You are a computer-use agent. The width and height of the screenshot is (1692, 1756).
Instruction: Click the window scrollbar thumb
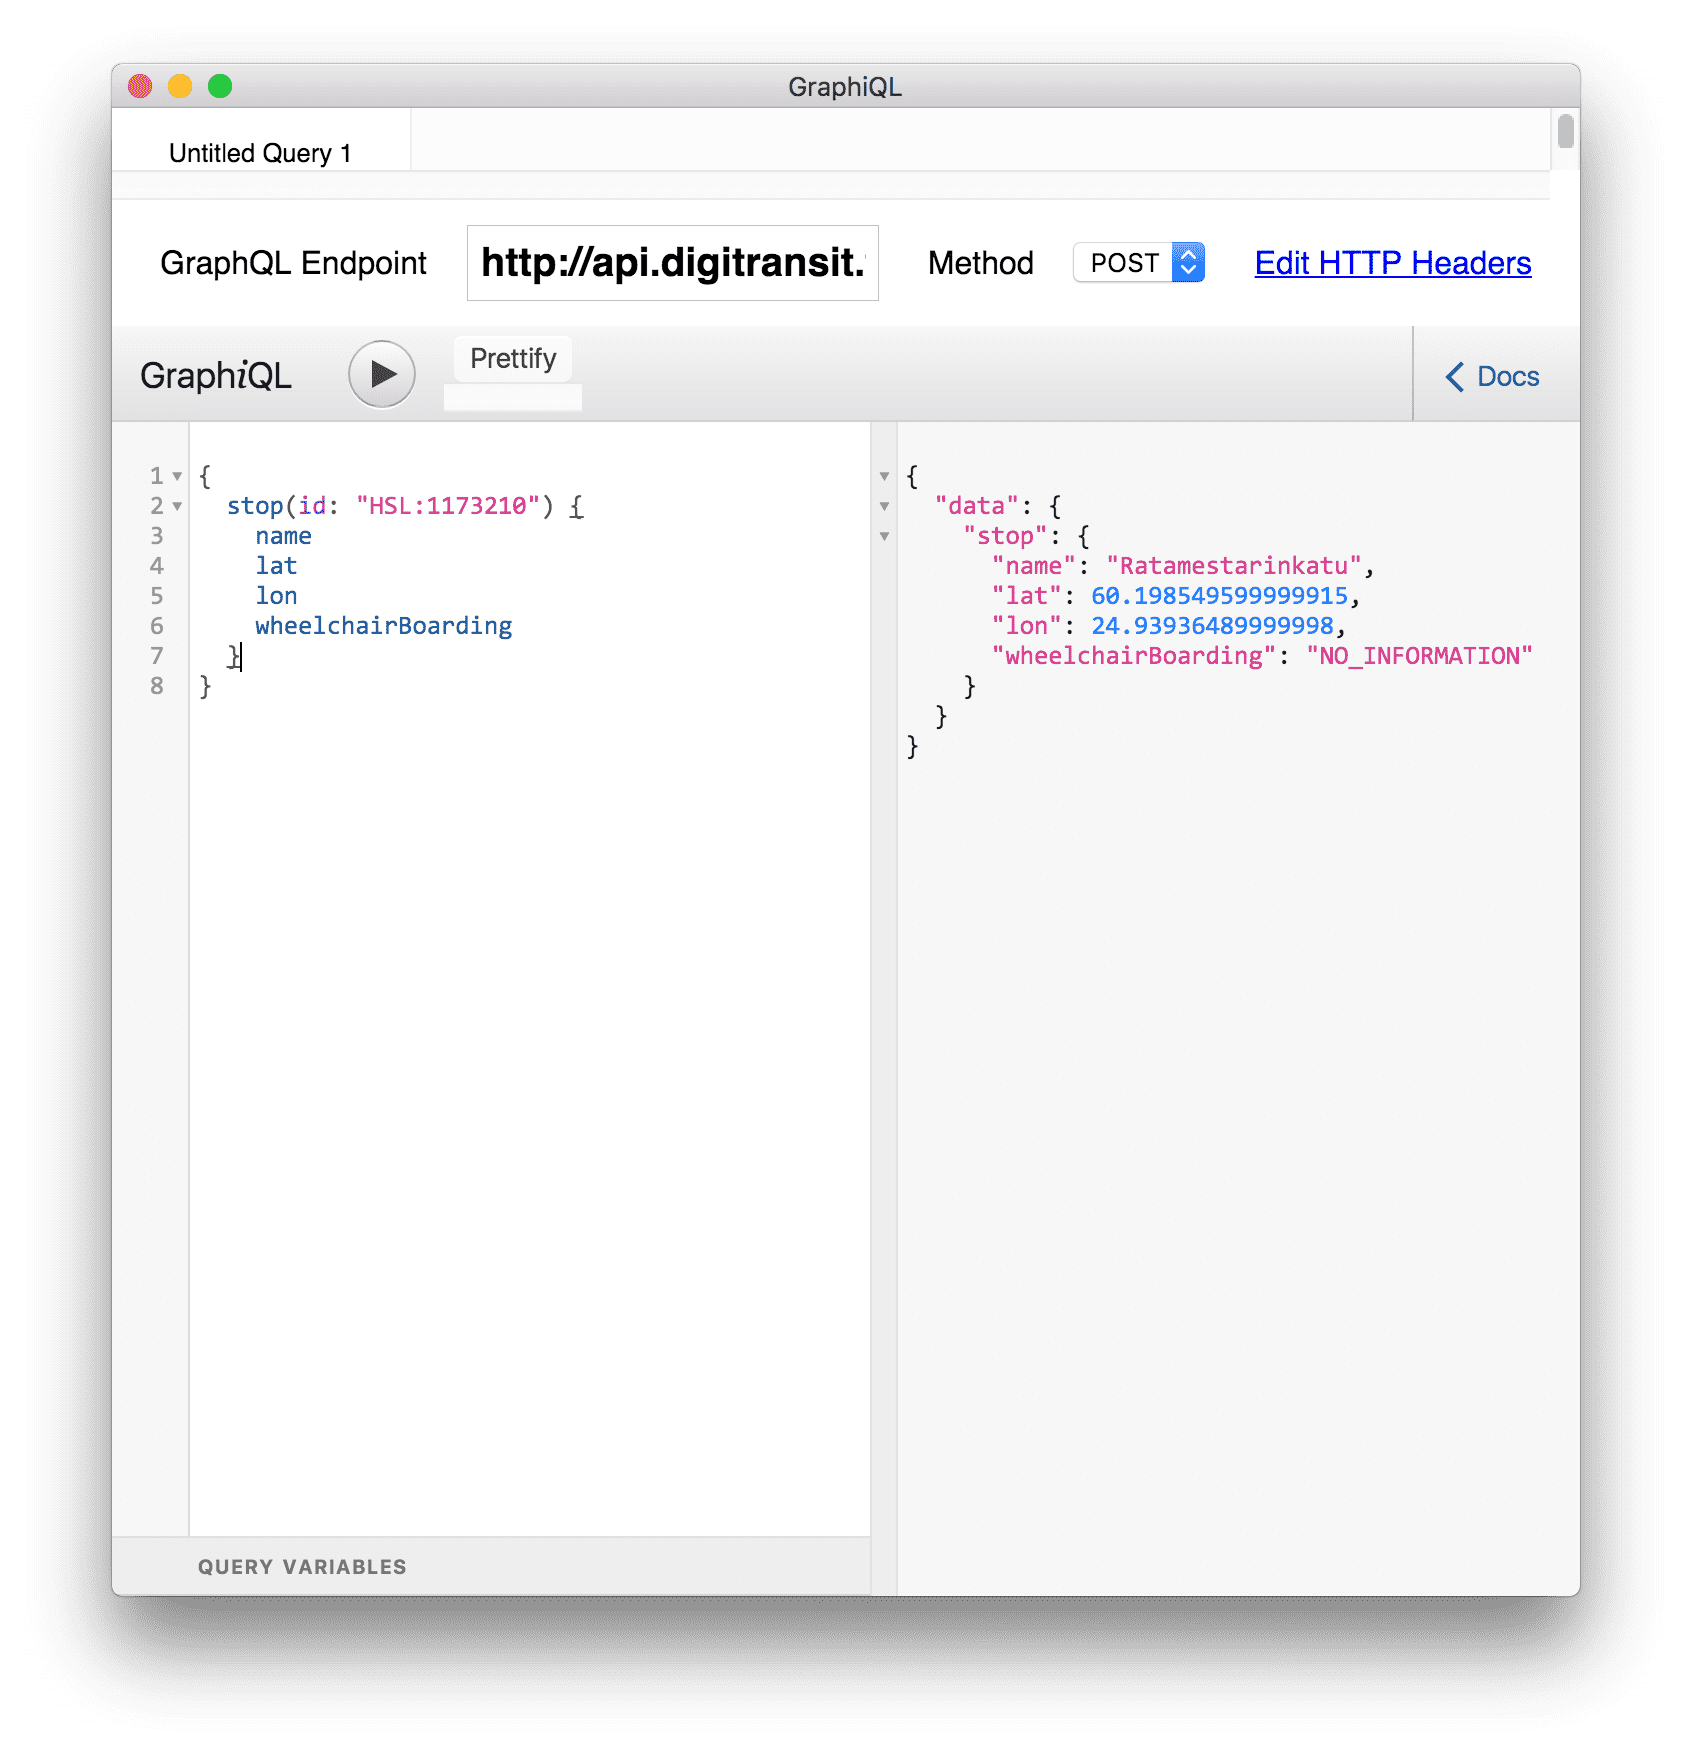pyautogui.click(x=1566, y=131)
